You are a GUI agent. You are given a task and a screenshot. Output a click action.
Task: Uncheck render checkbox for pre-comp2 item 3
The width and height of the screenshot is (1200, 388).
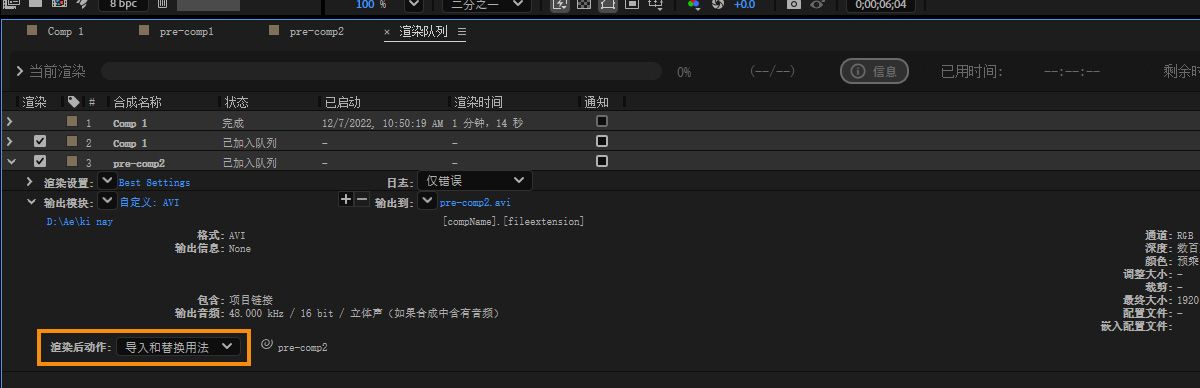tap(40, 161)
